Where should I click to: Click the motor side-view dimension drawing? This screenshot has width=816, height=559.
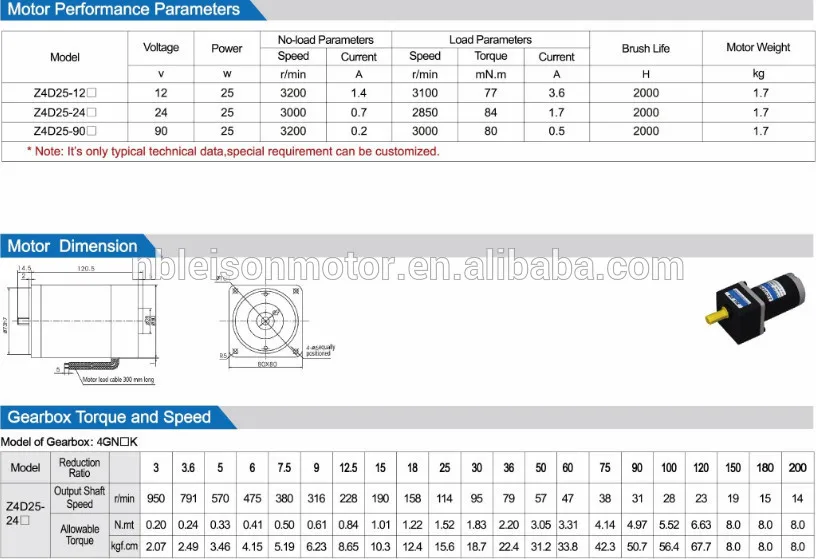point(81,325)
